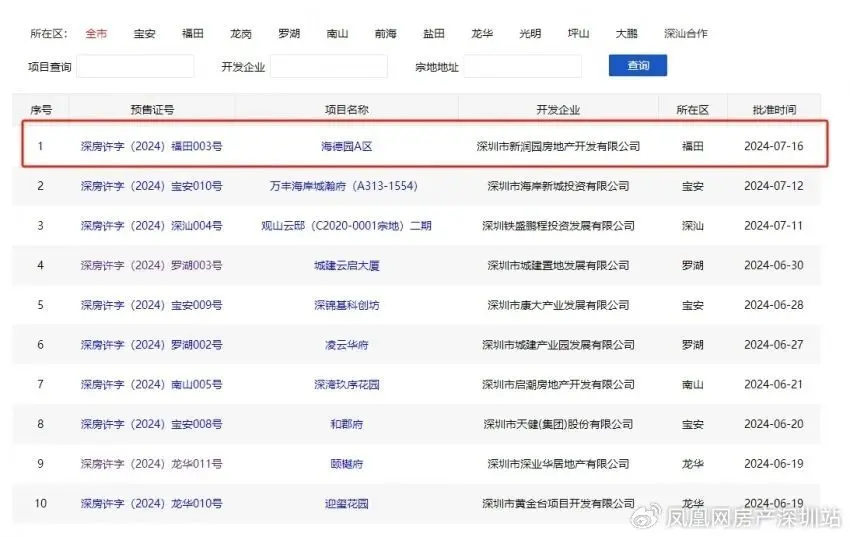Open project 海德园A区
The width and height of the screenshot is (850, 537).
(x=346, y=146)
